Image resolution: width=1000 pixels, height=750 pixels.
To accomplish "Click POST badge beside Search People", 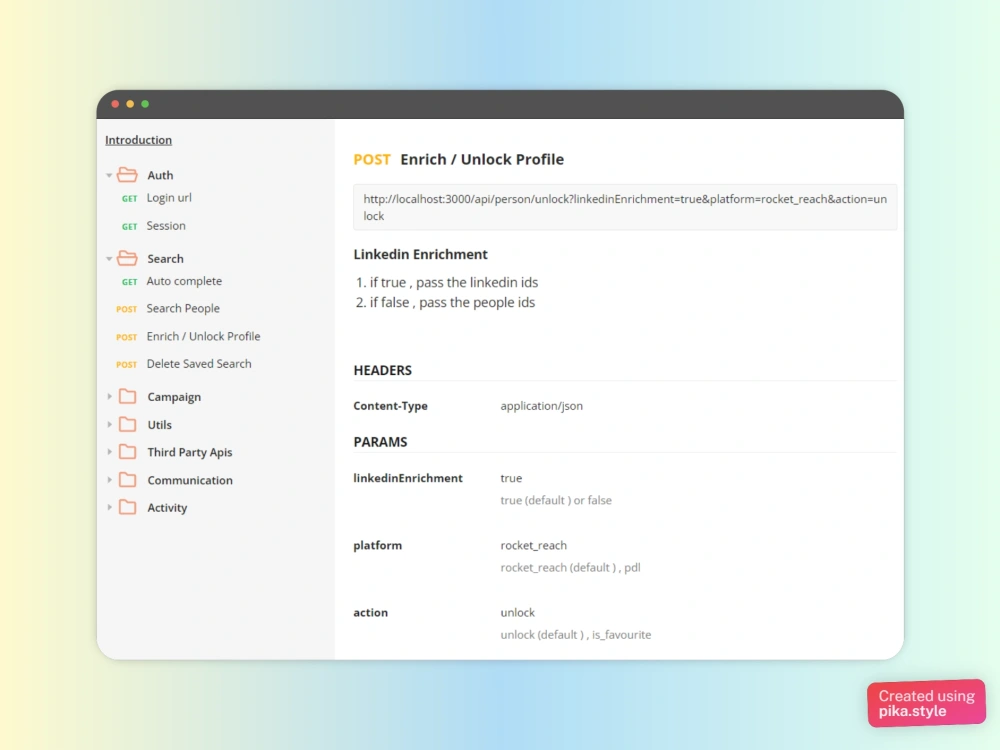I will tap(126, 309).
